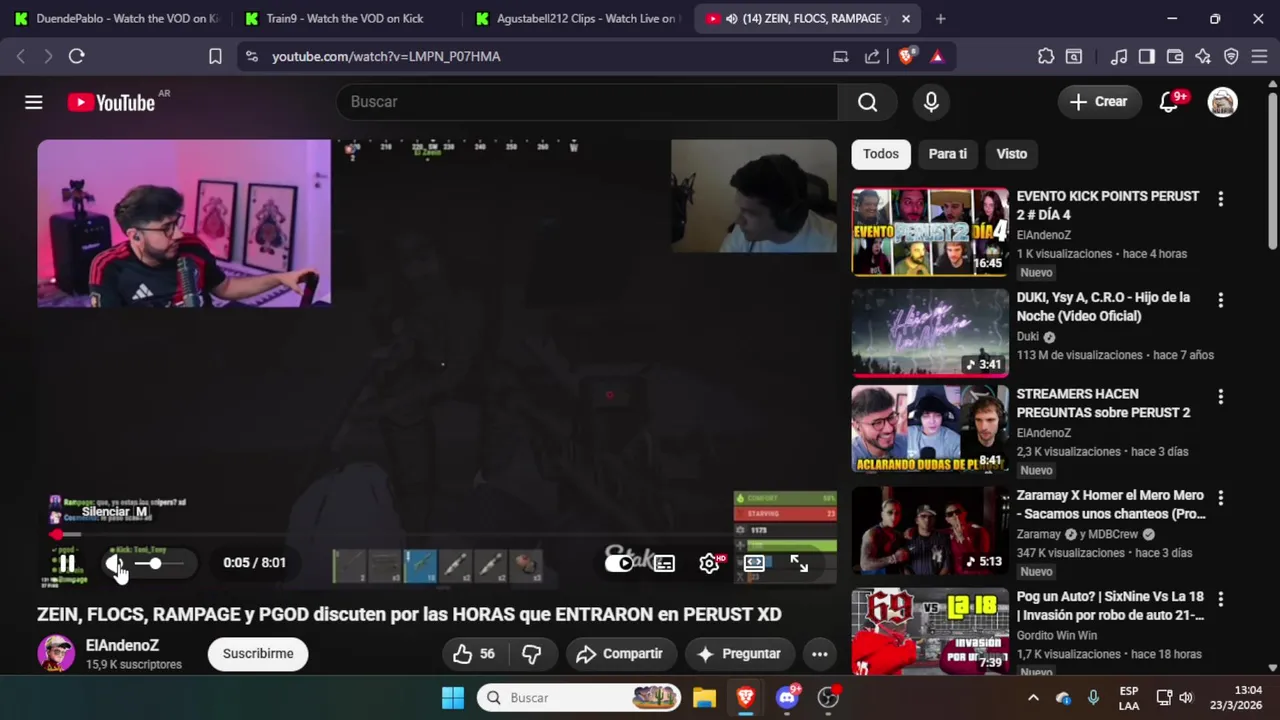The width and height of the screenshot is (1280, 720).
Task: Open Brave Wallet icon
Action: [x=1175, y=56]
